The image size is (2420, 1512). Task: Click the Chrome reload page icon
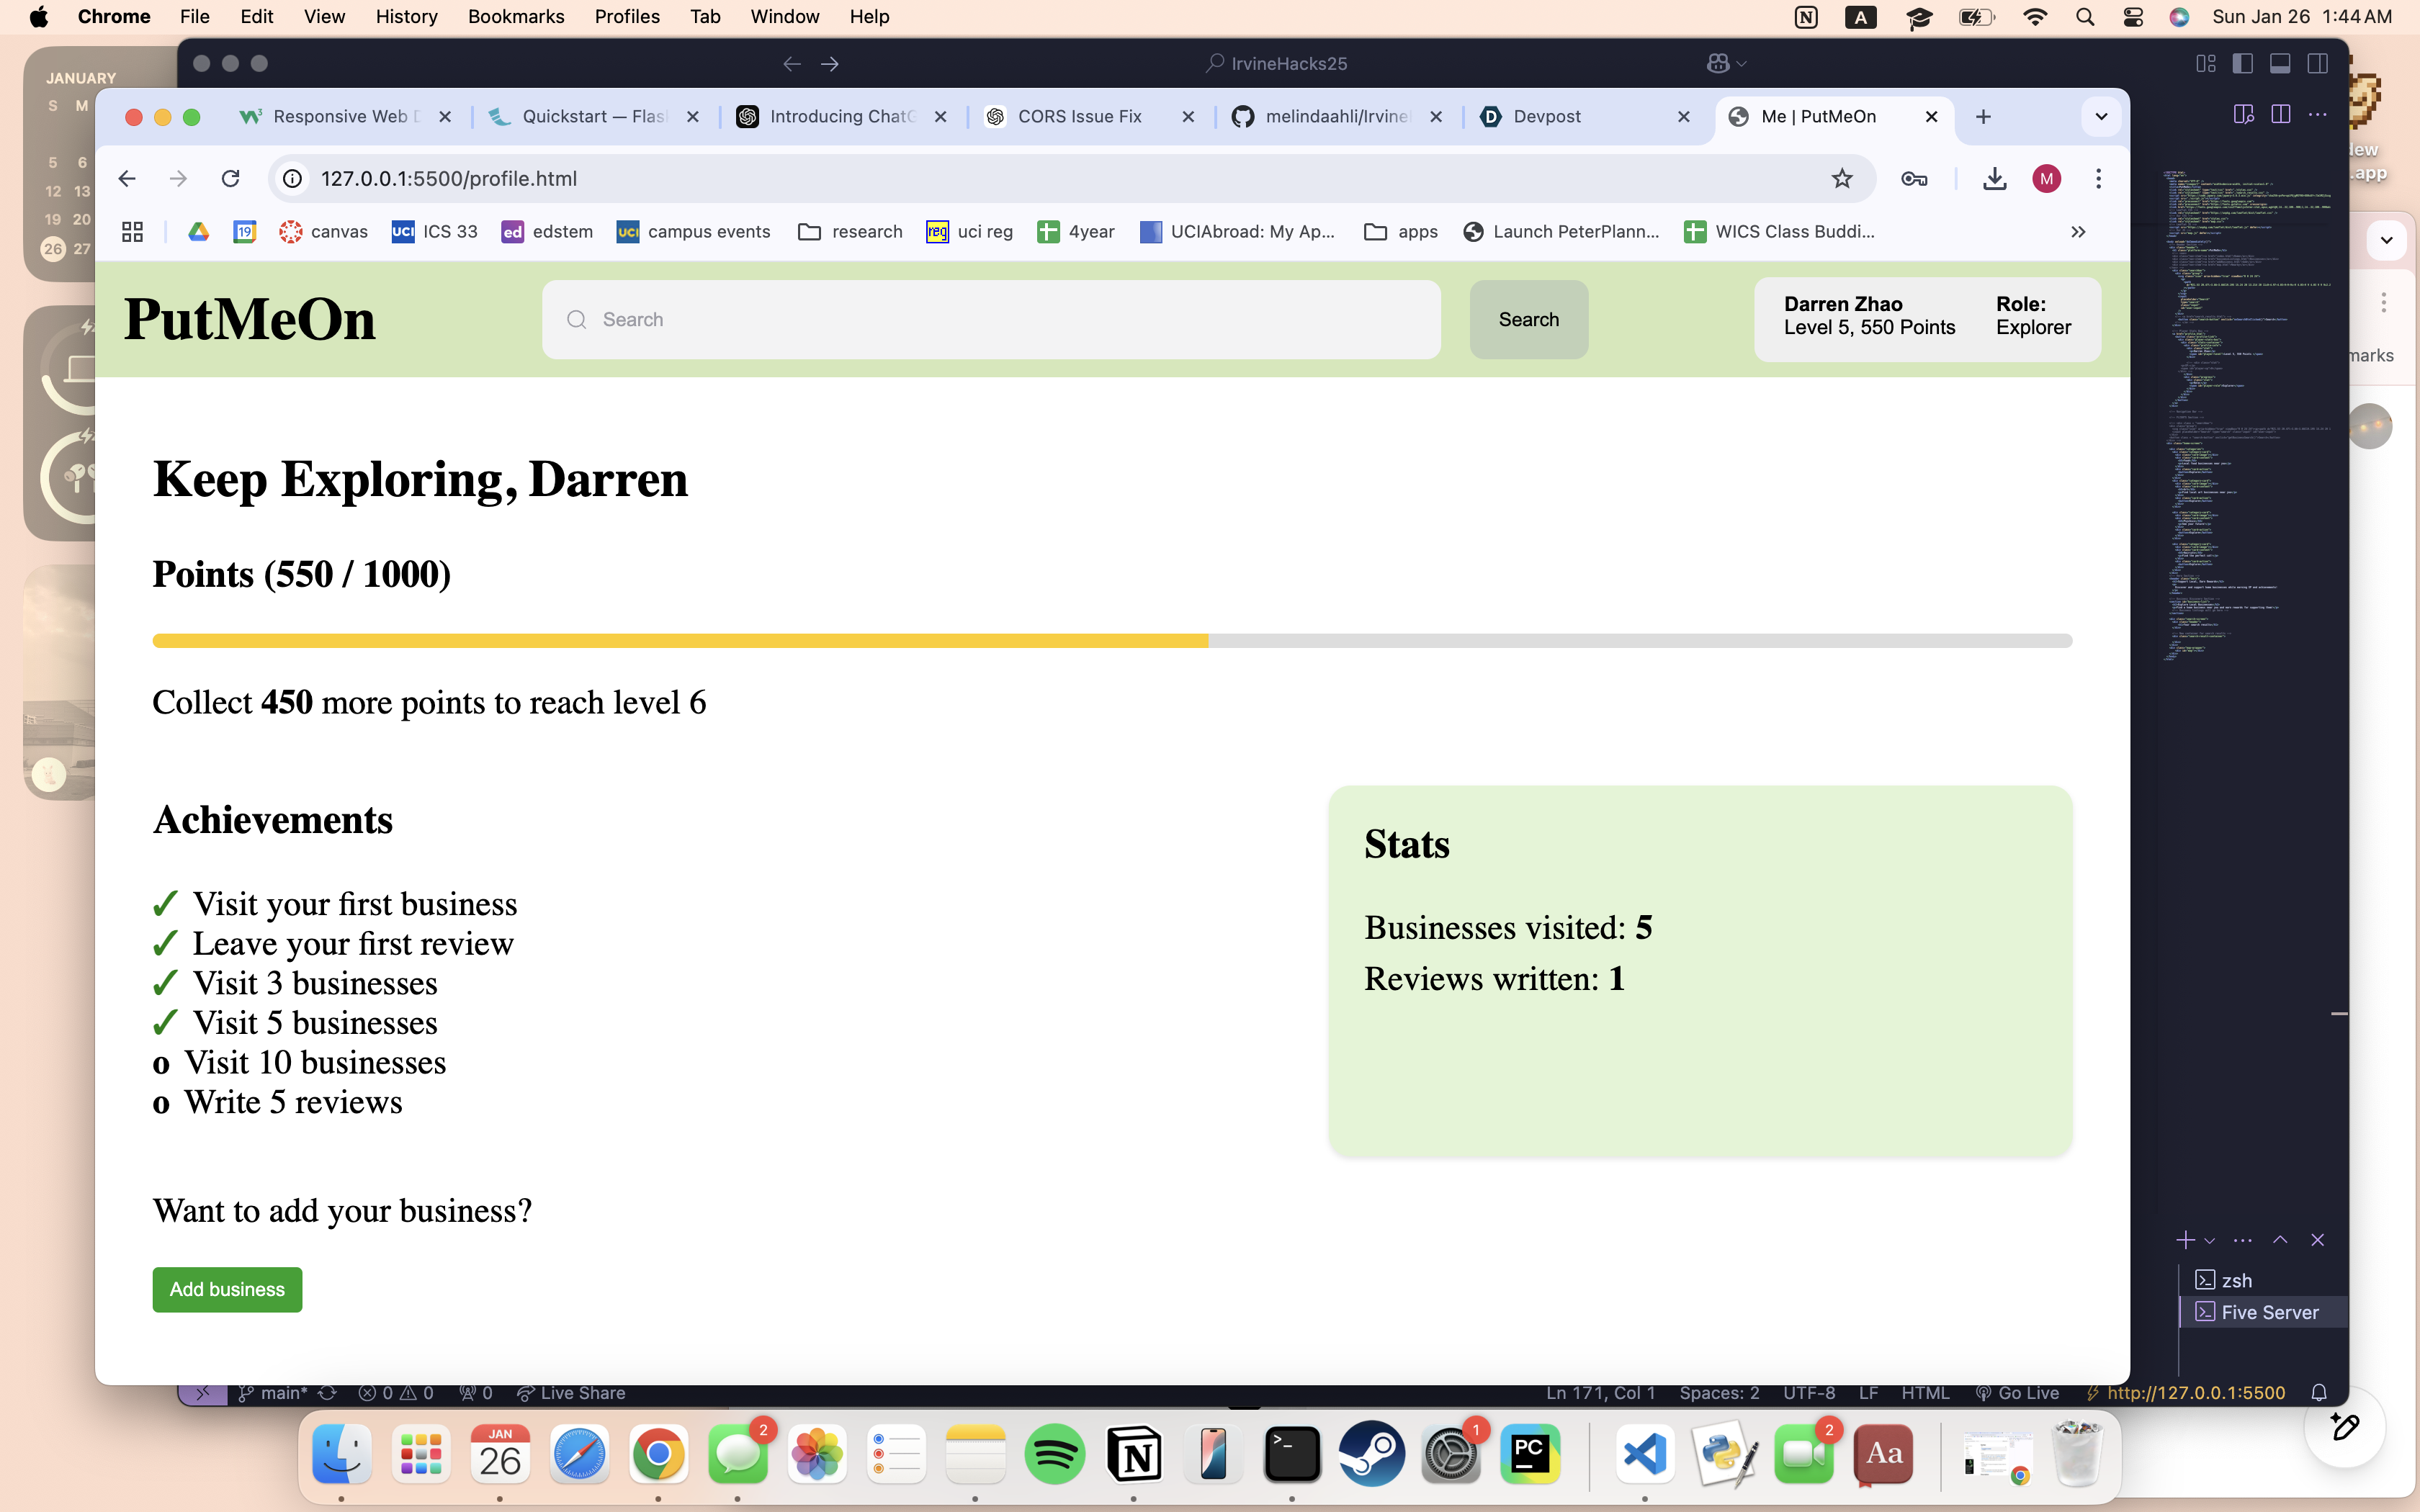231,178
